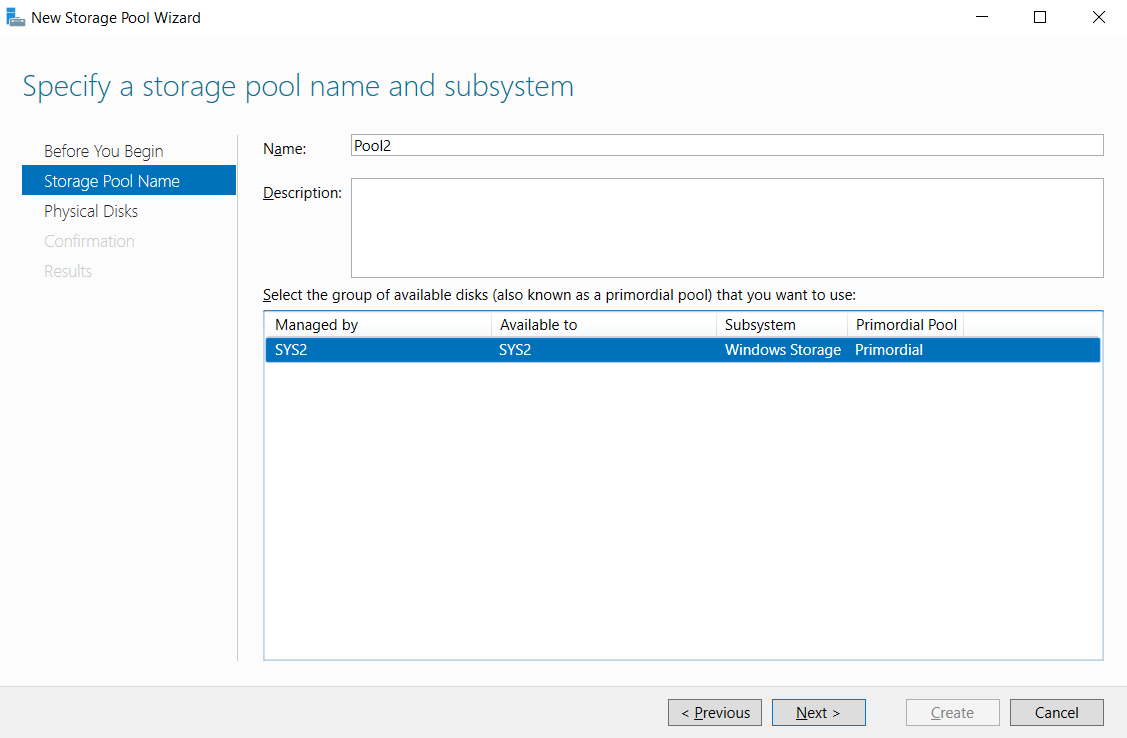The image size is (1127, 738).
Task: Click the Name field containing Pool2
Action: pyautogui.click(x=727, y=145)
